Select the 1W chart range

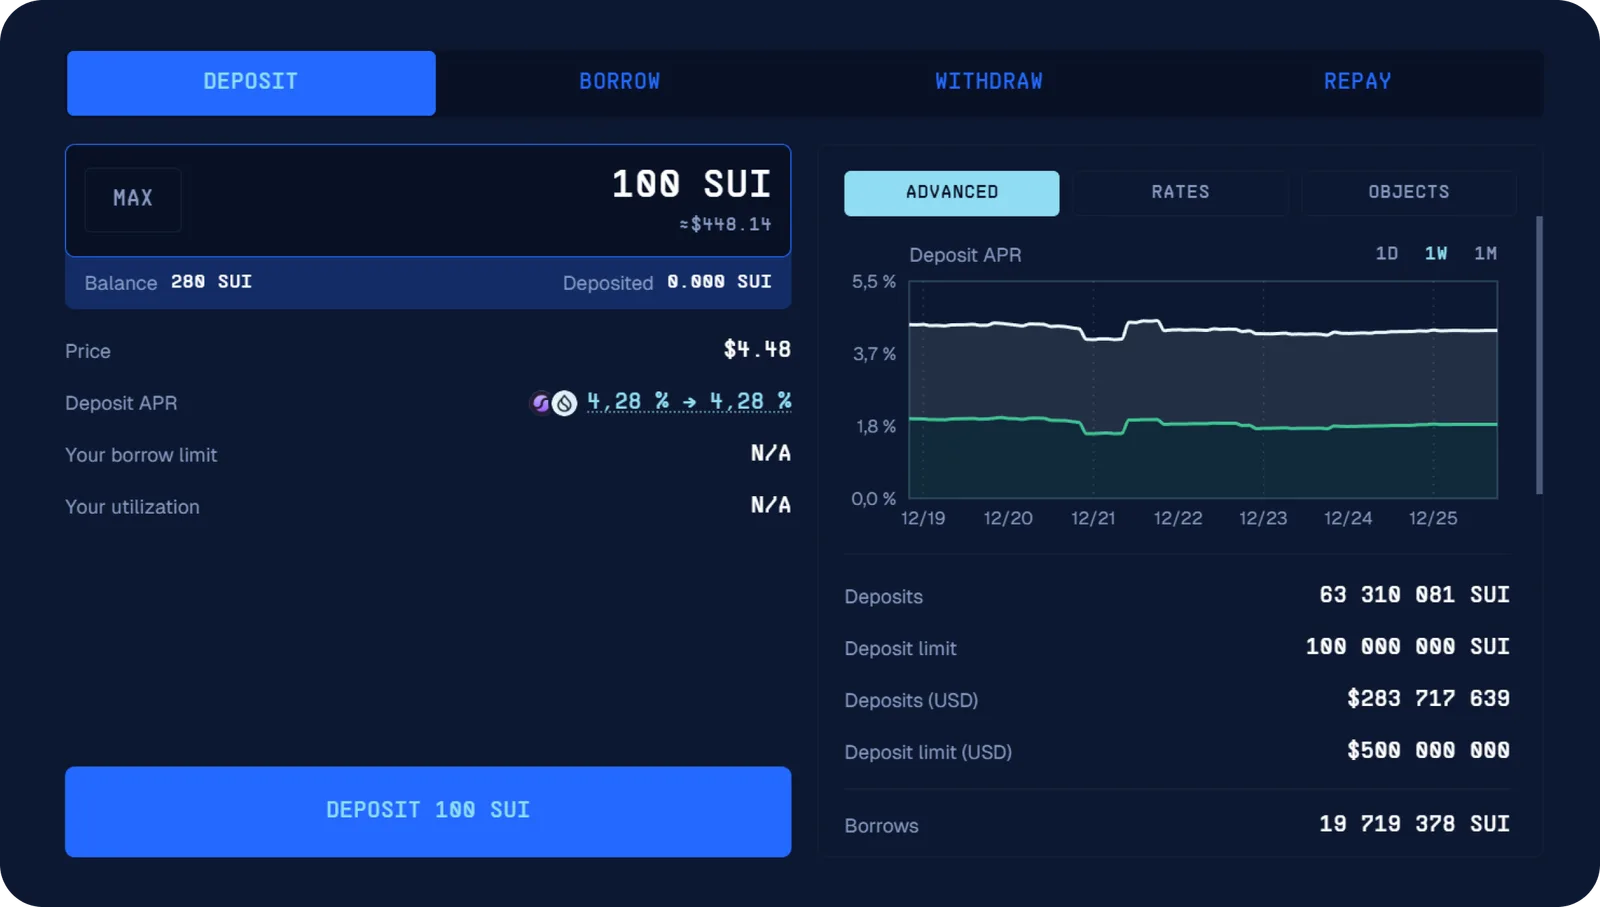[x=1436, y=254]
